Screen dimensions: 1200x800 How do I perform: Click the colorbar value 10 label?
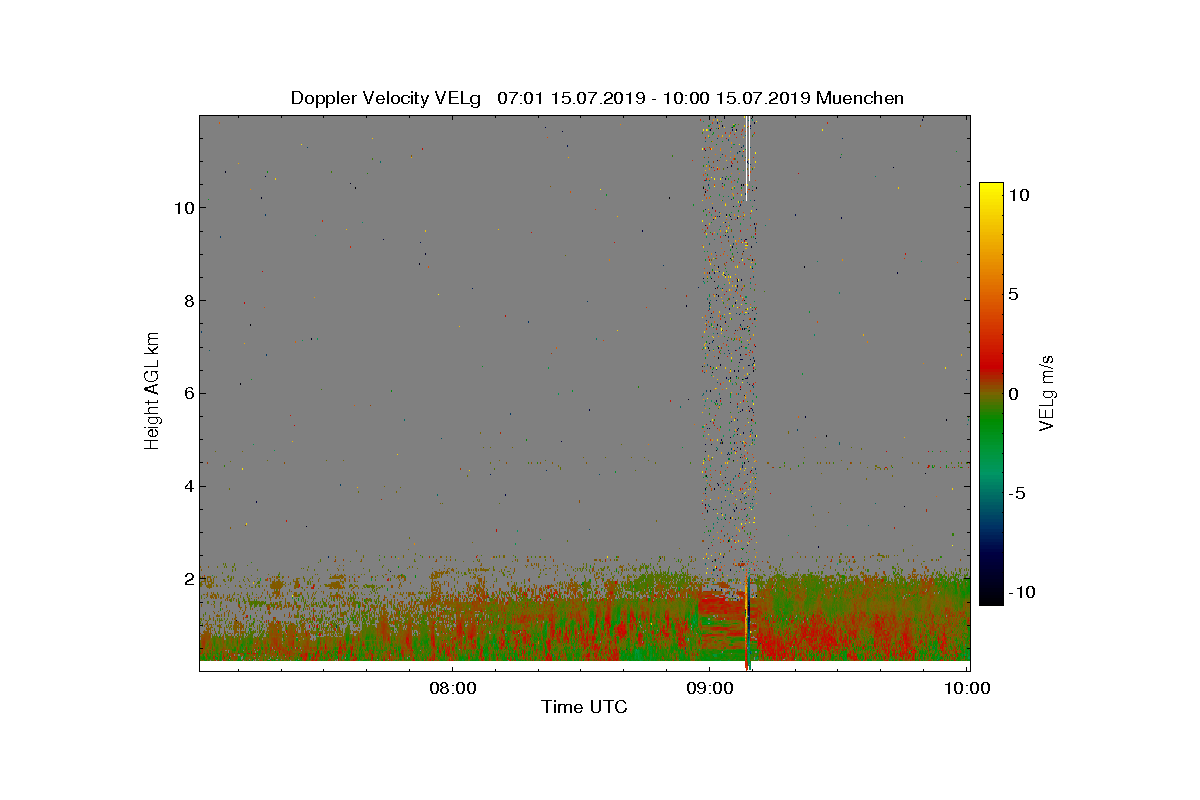(1019, 196)
